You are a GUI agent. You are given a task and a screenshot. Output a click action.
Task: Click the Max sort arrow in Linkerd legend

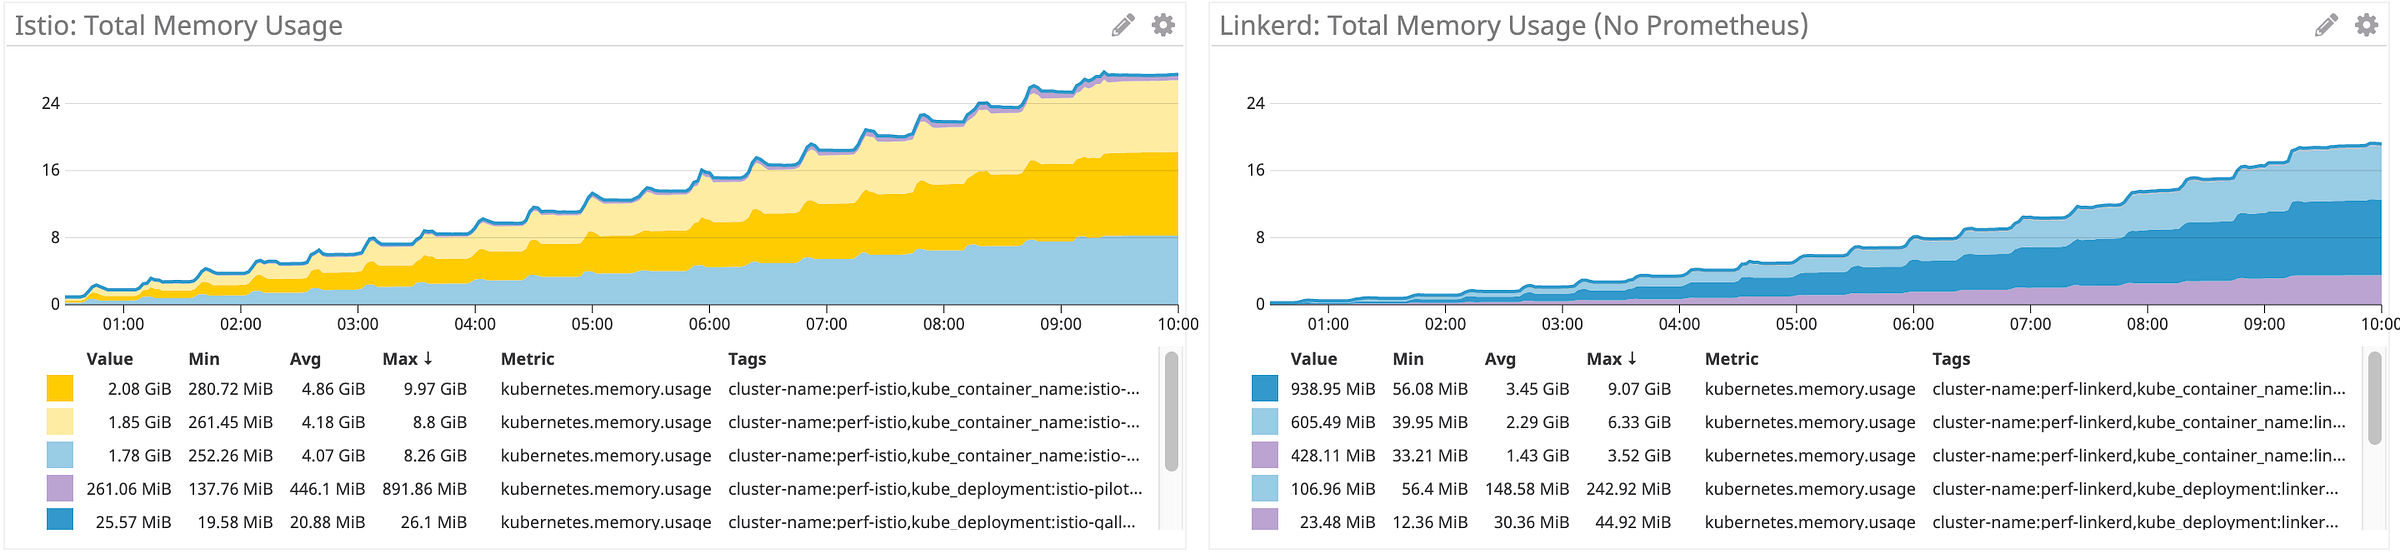(1632, 358)
